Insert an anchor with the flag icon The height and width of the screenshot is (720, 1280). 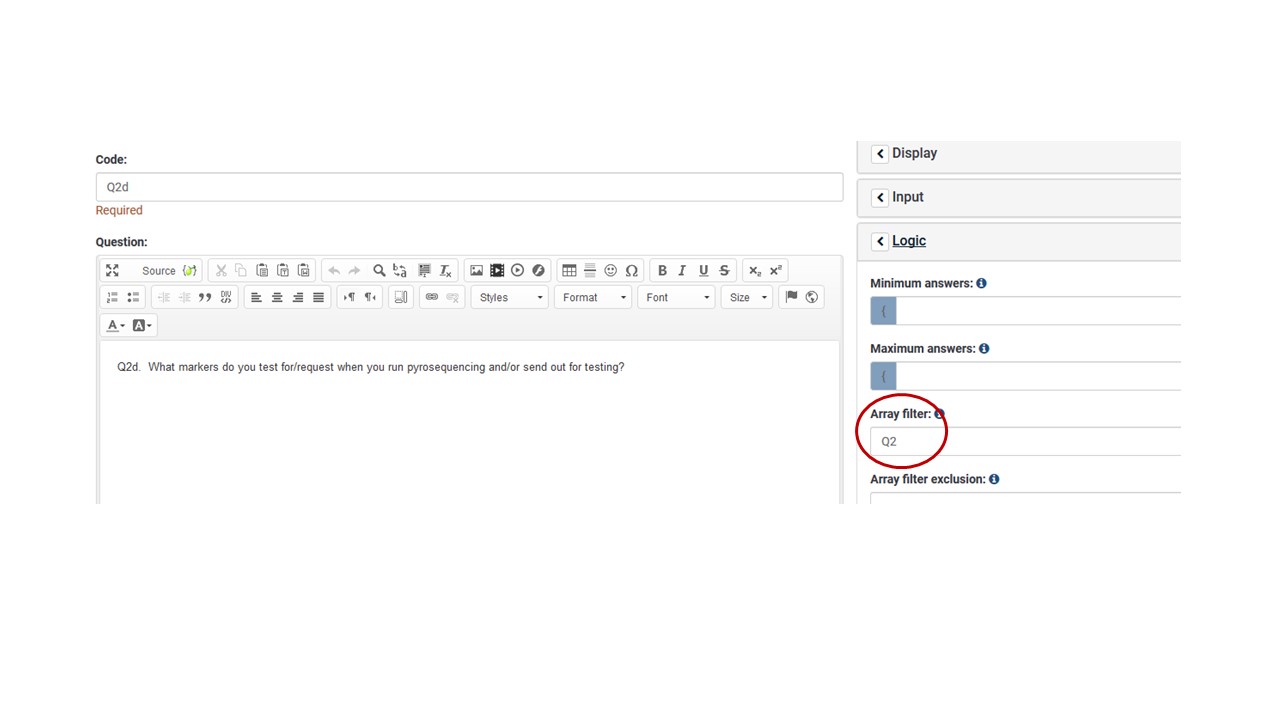click(x=791, y=298)
